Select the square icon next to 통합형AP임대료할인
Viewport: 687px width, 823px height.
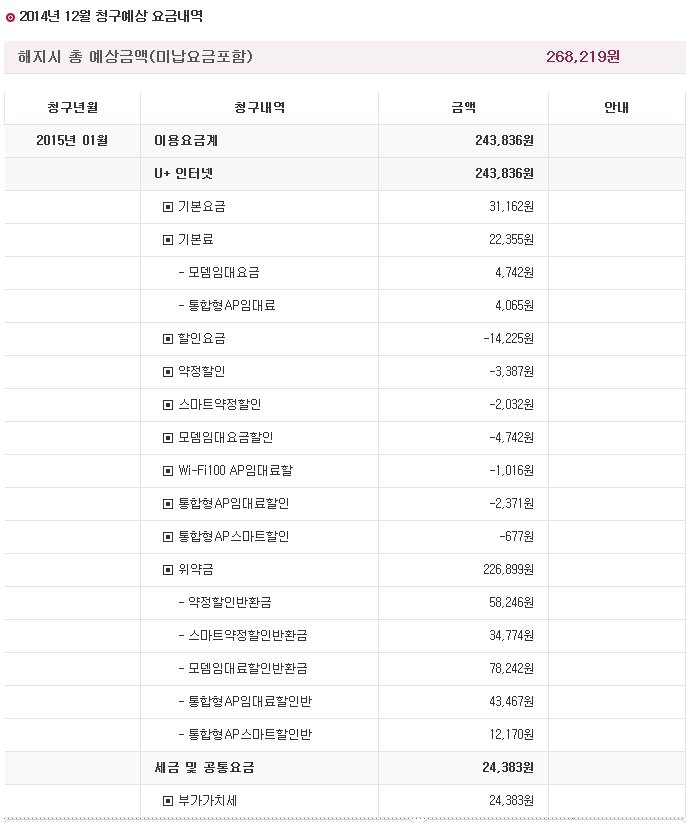coord(168,504)
